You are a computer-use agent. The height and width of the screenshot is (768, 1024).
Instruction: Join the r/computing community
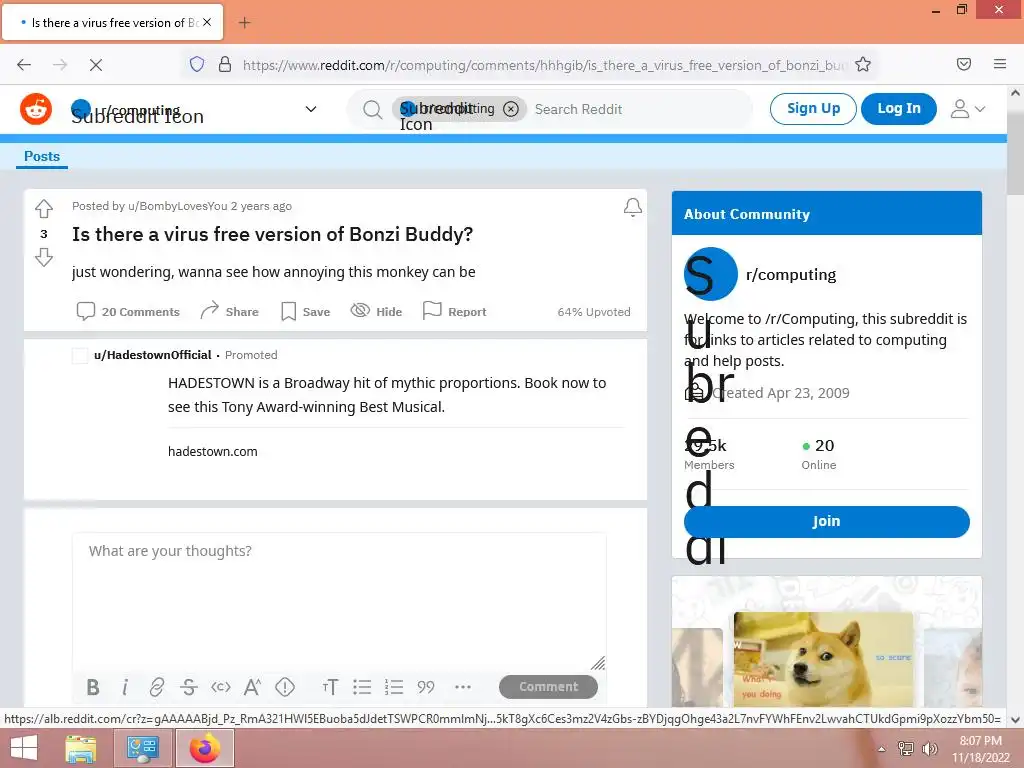(x=826, y=521)
